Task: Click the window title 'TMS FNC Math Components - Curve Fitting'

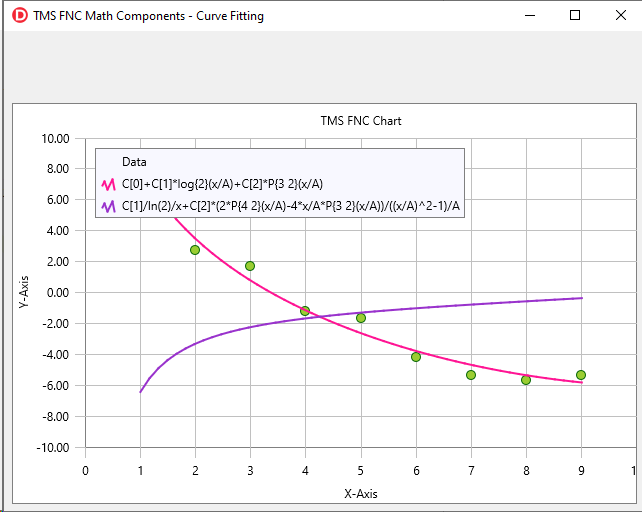Action: click(149, 16)
